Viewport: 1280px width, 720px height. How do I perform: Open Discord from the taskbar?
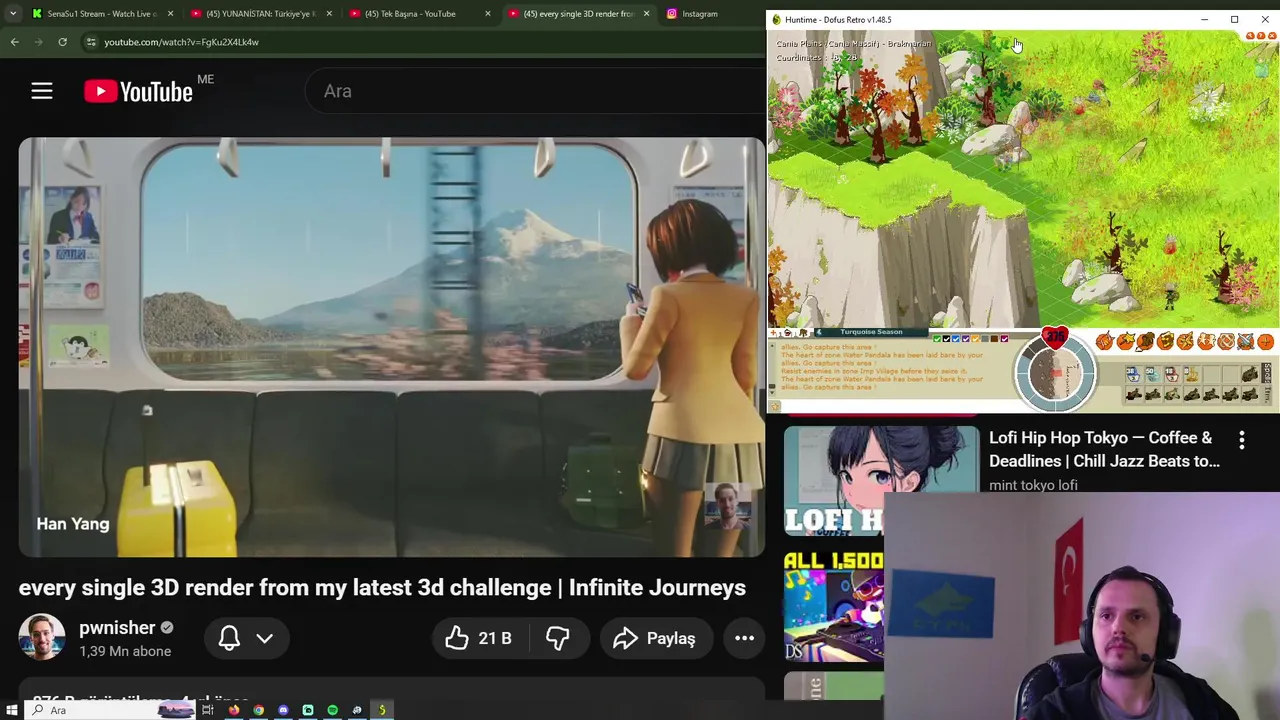coord(283,710)
